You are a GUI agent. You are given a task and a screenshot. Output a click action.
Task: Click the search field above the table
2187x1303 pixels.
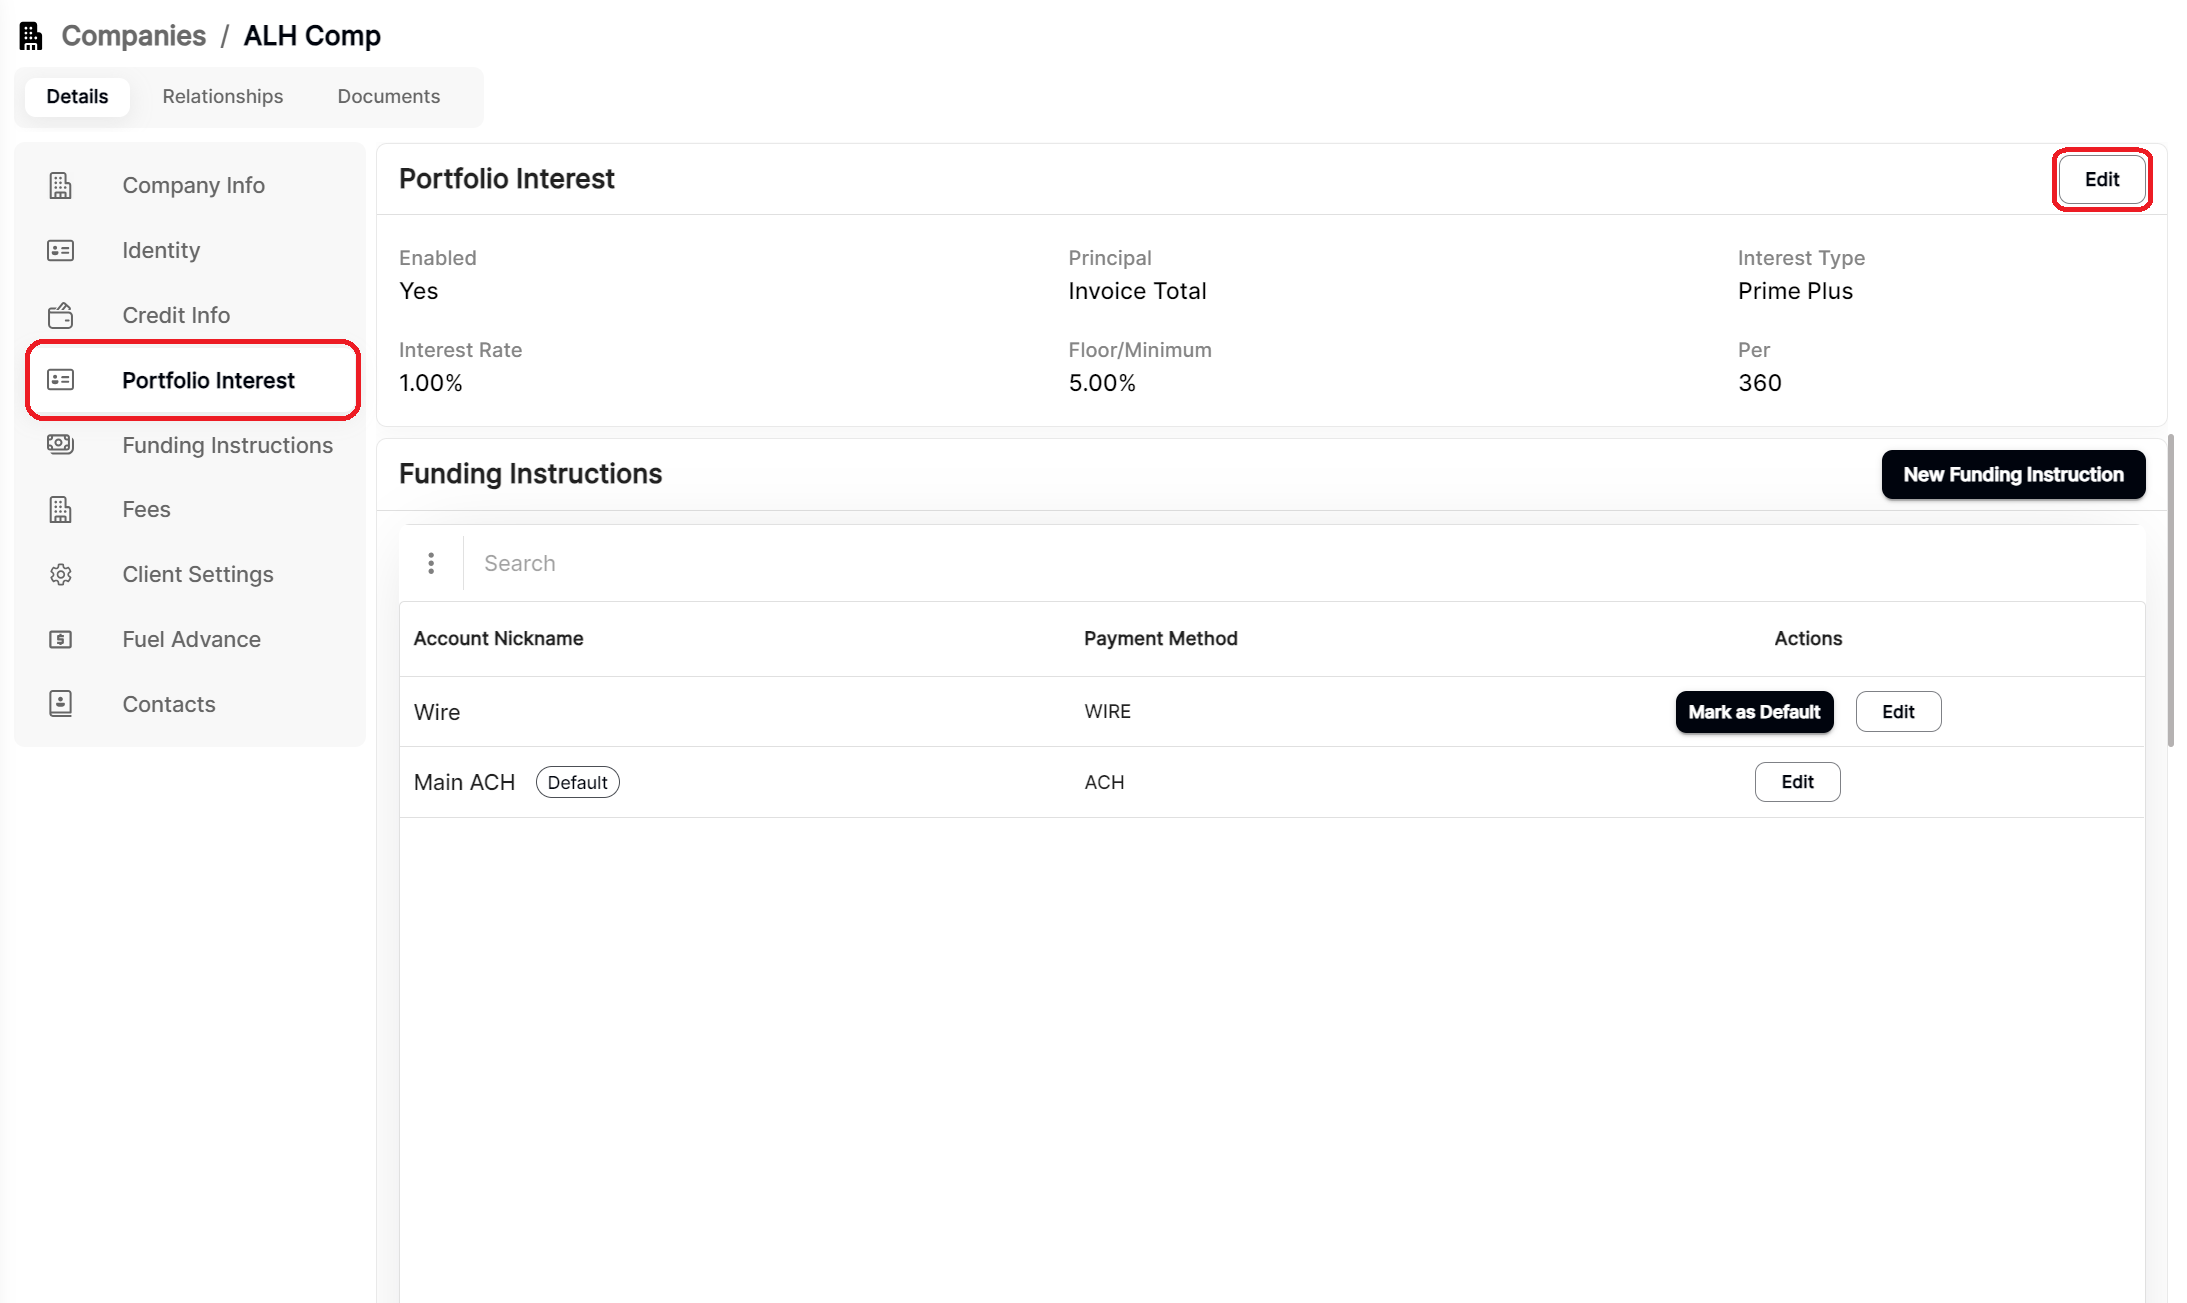(700, 563)
